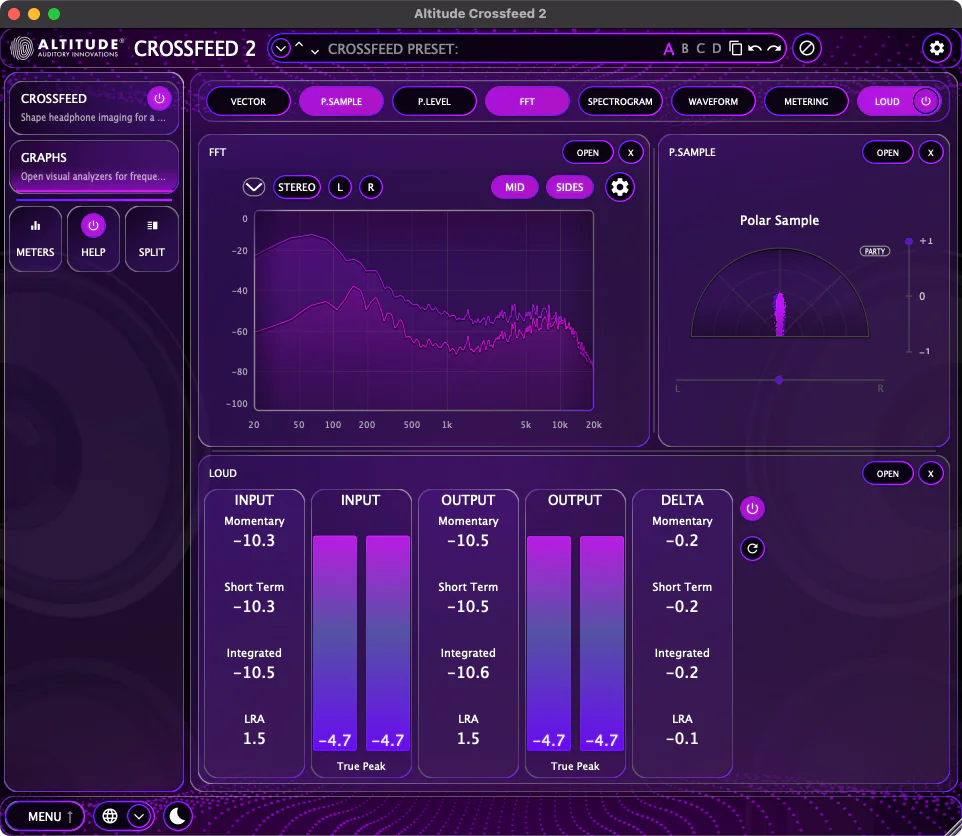This screenshot has width=962, height=836.
Task: Click the undo arrow icon
Action: tap(755, 48)
